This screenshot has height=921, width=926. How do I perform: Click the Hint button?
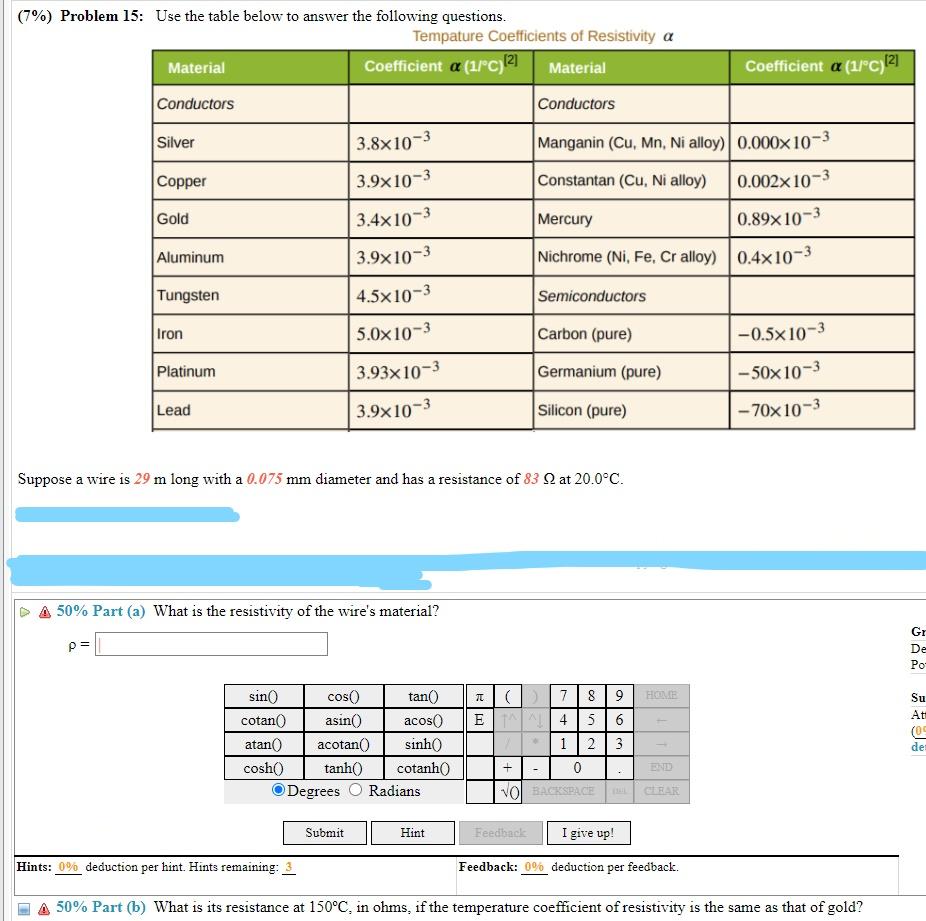click(413, 832)
